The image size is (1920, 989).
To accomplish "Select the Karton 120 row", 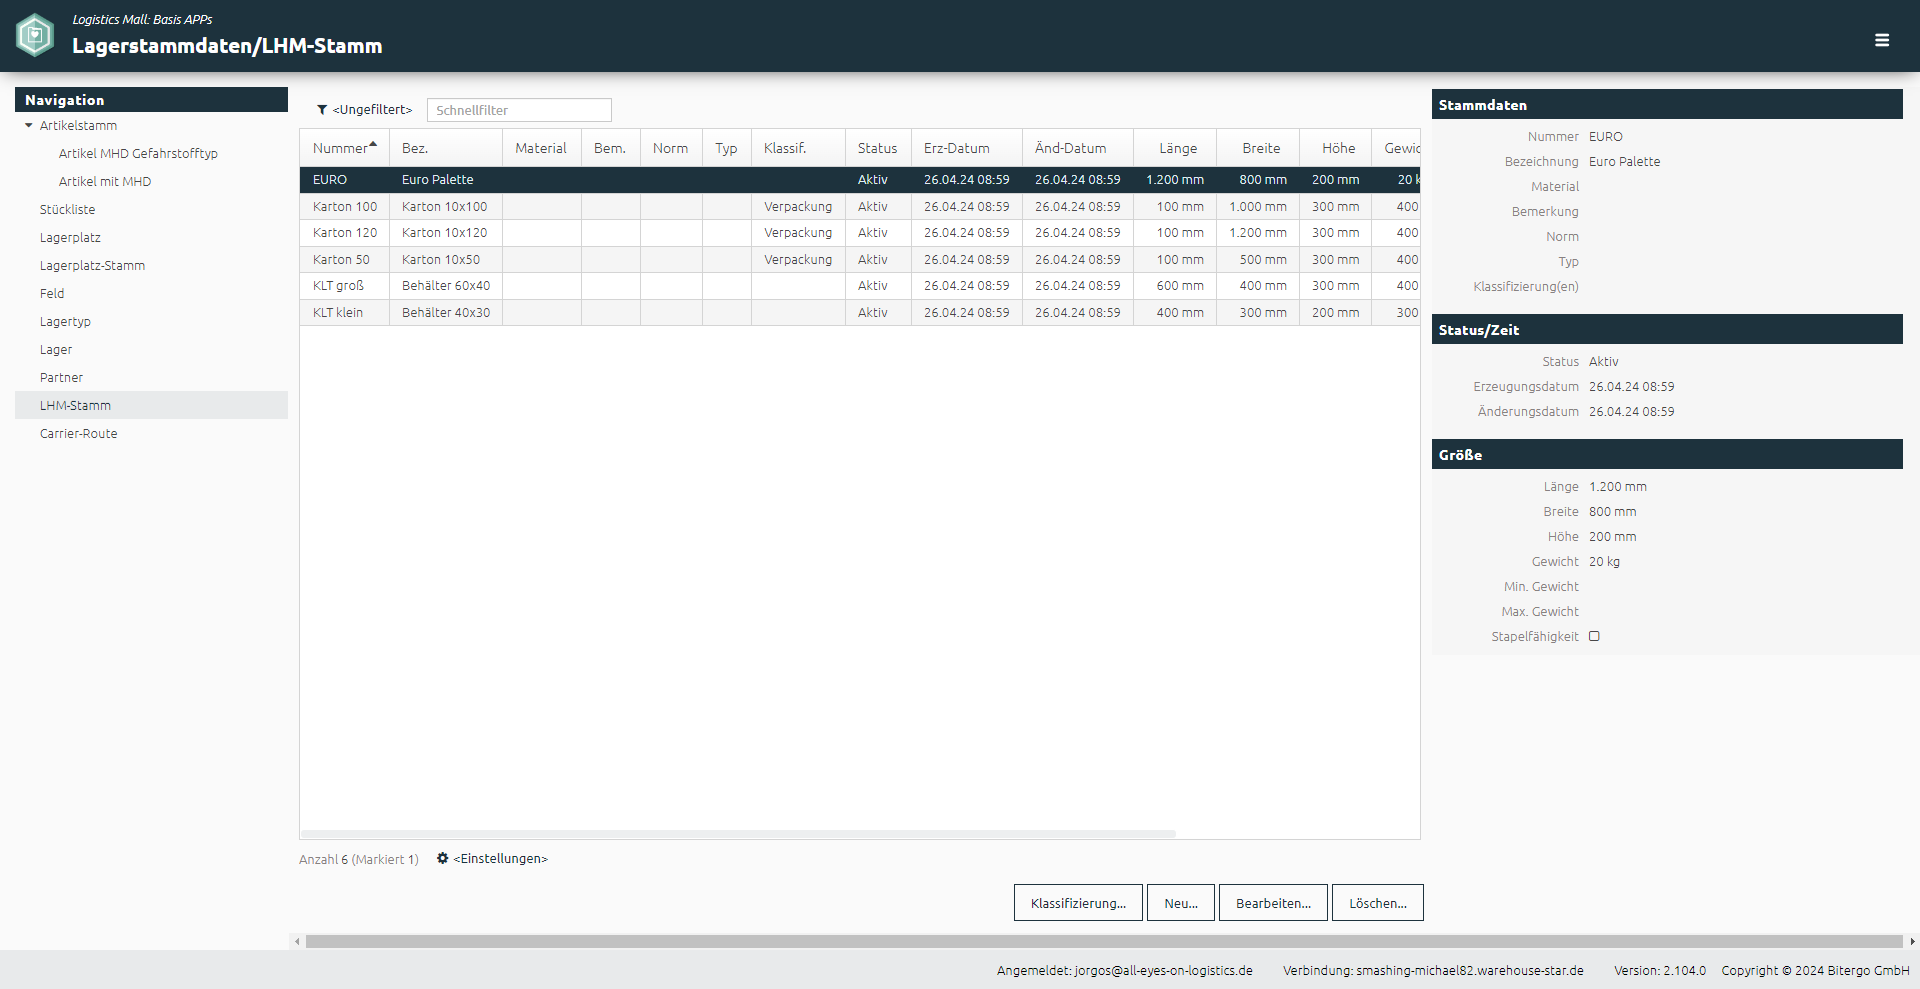I will point(860,233).
